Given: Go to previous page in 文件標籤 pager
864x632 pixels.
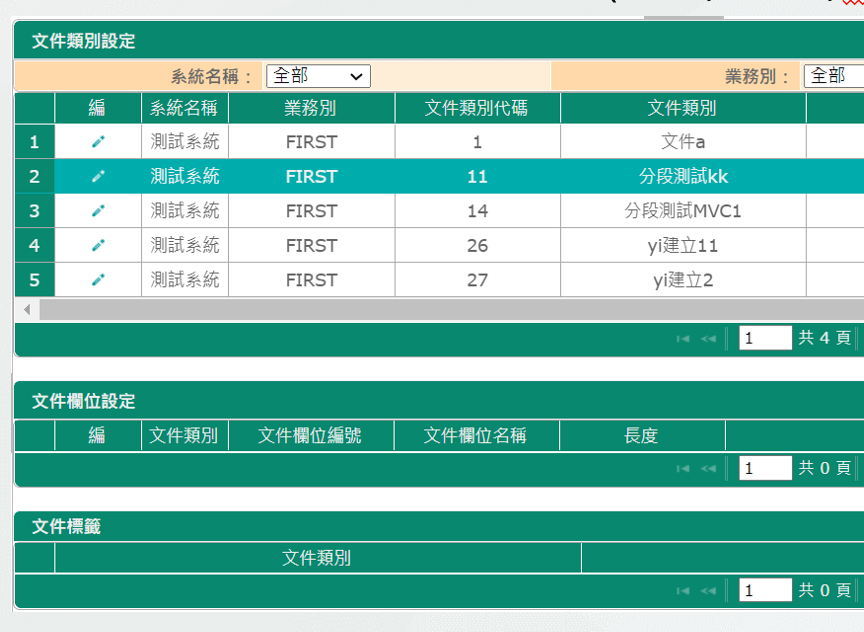Looking at the screenshot, I should pyautogui.click(x=709, y=591).
